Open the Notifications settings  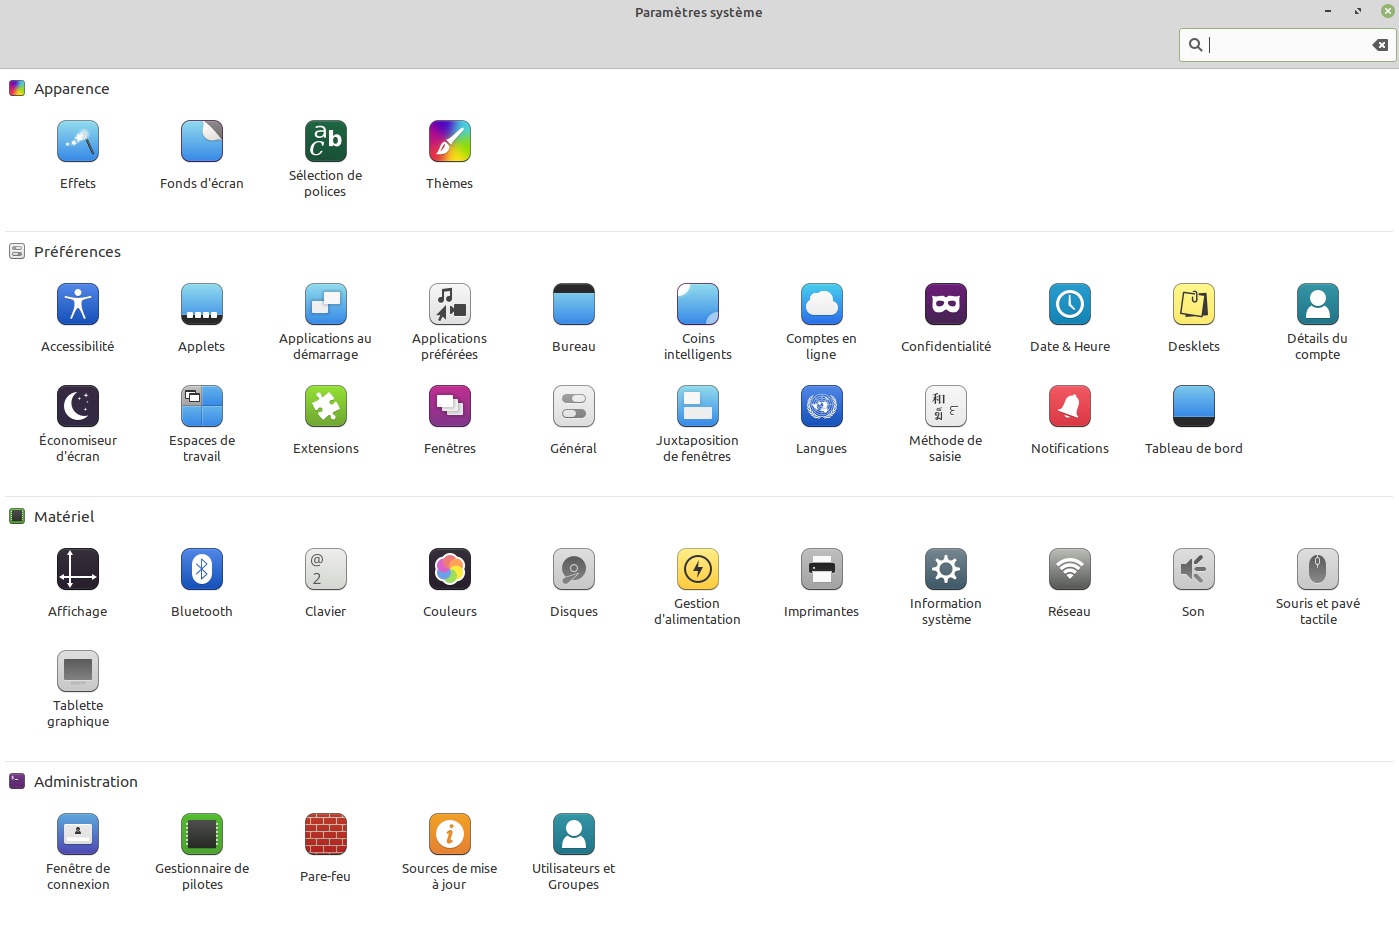tap(1070, 407)
